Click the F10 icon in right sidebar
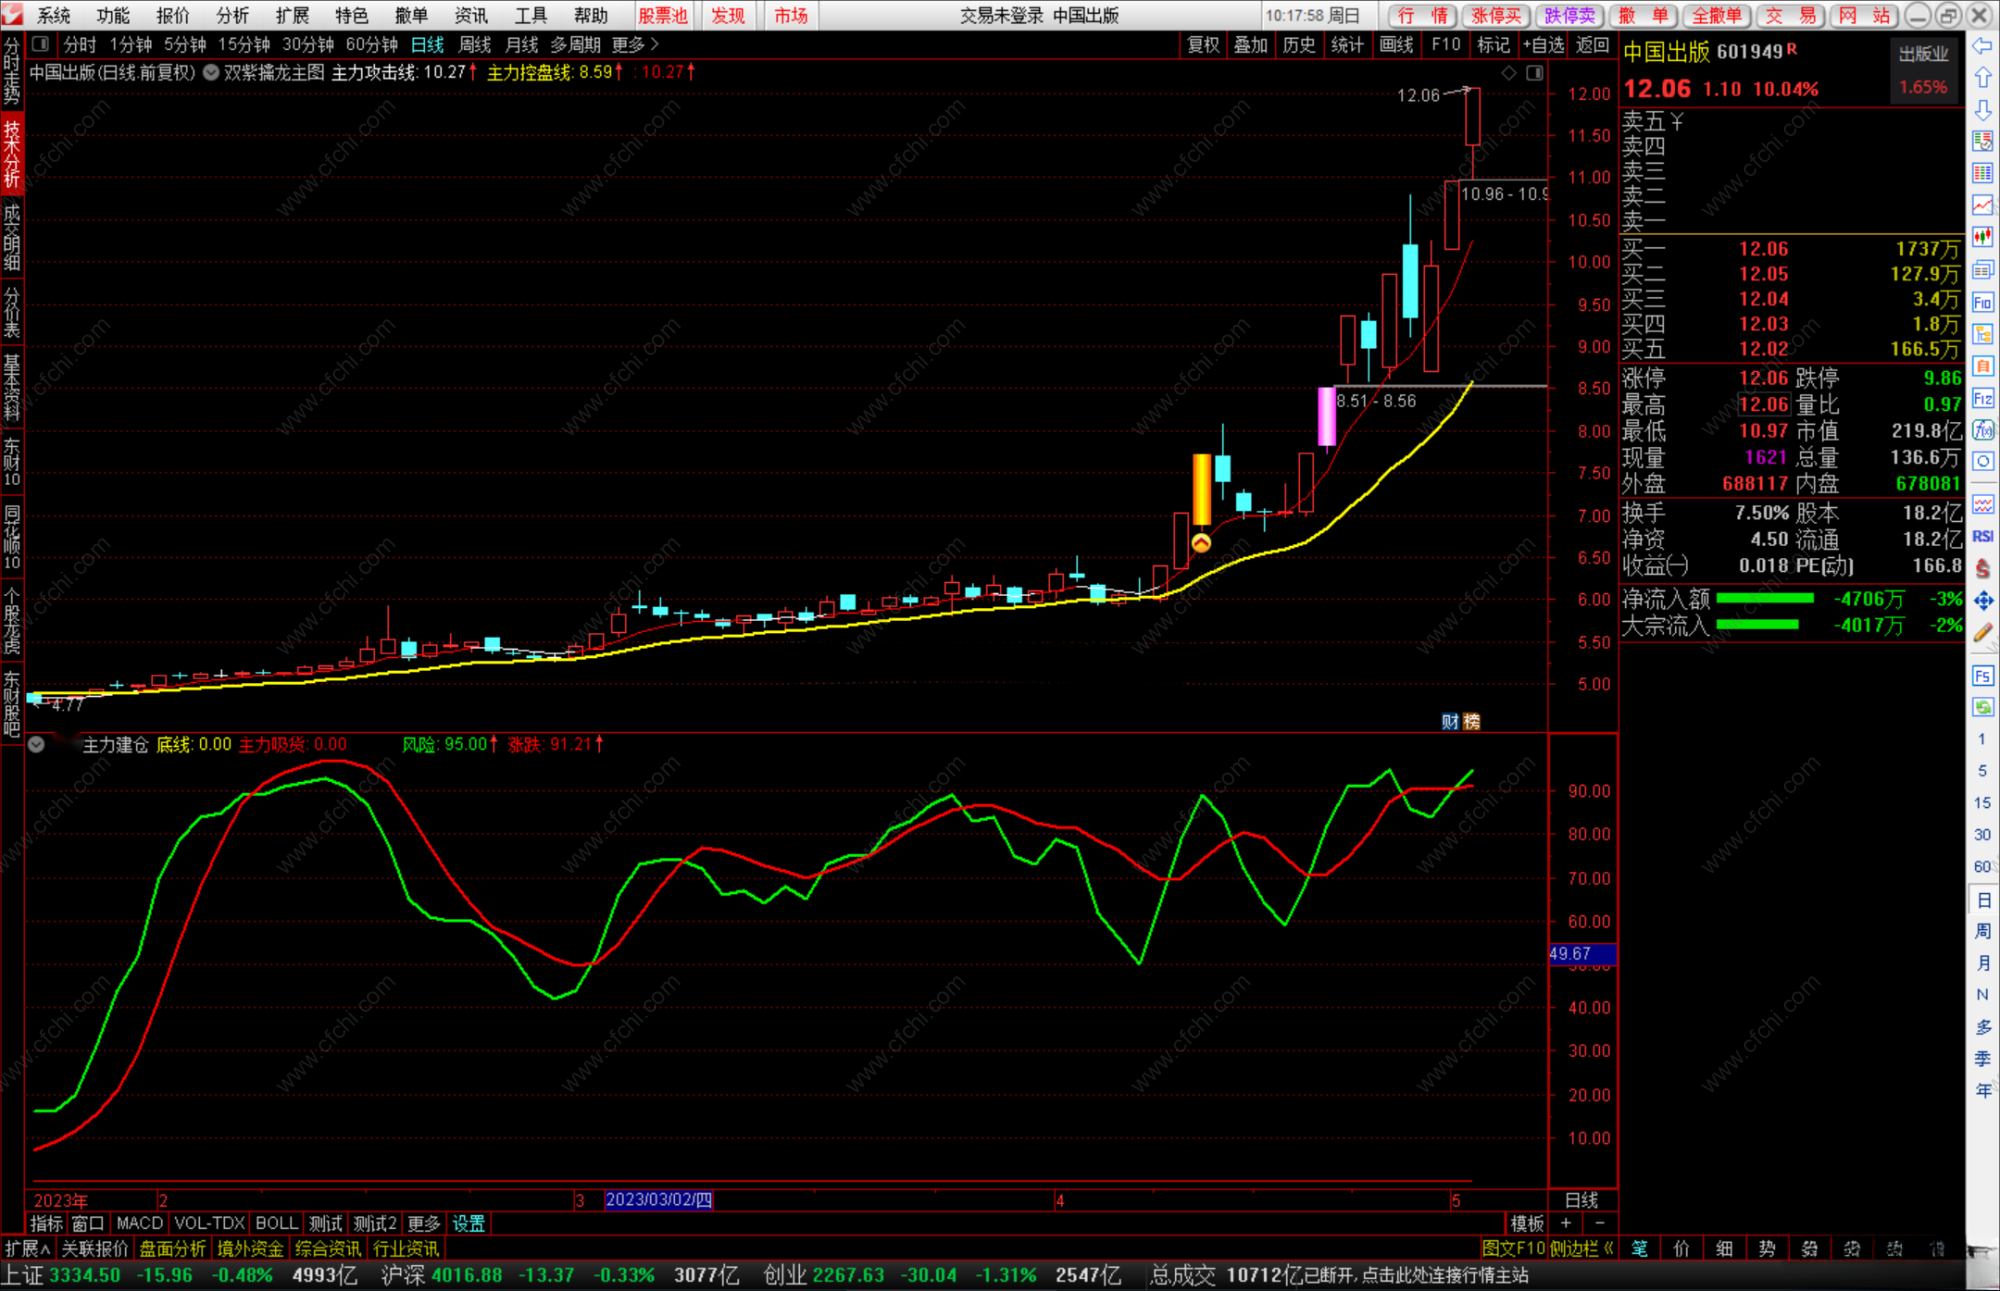The image size is (2000, 1291). [1982, 302]
